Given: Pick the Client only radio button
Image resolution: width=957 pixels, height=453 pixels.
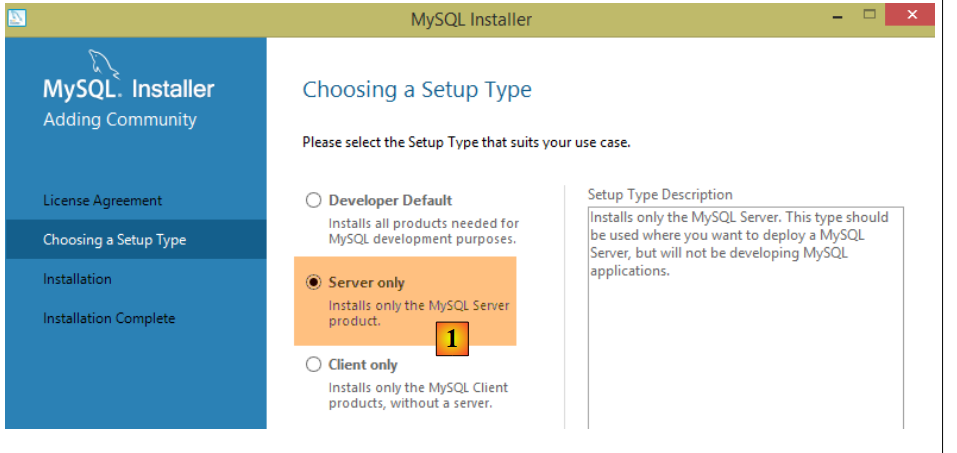Looking at the screenshot, I should coord(314,365).
